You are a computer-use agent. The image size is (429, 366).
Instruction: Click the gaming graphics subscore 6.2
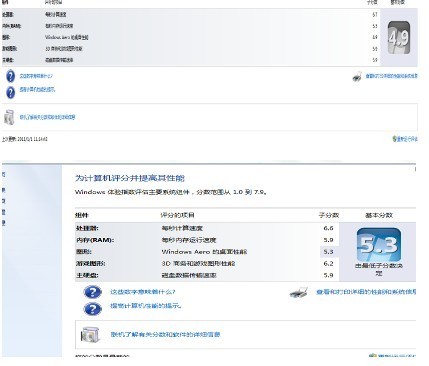click(x=328, y=263)
